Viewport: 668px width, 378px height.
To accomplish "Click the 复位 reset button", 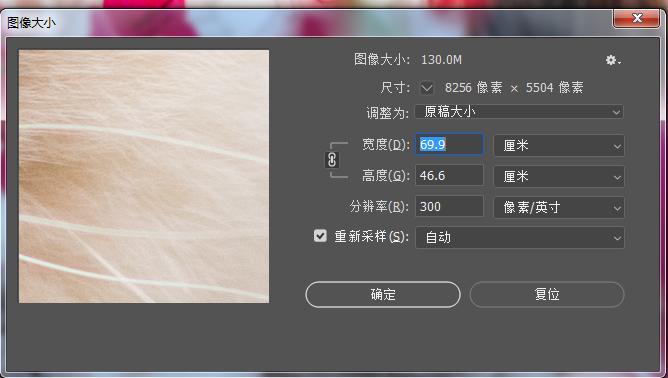I will [547, 294].
